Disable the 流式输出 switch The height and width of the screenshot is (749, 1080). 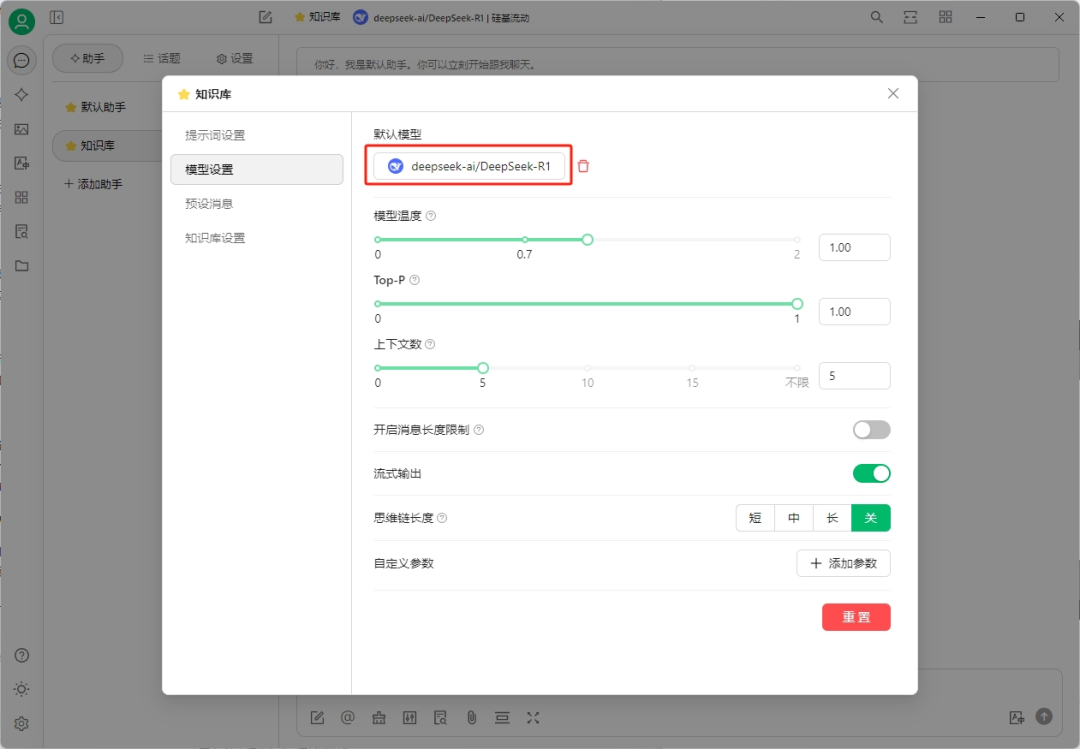pyautogui.click(x=871, y=473)
